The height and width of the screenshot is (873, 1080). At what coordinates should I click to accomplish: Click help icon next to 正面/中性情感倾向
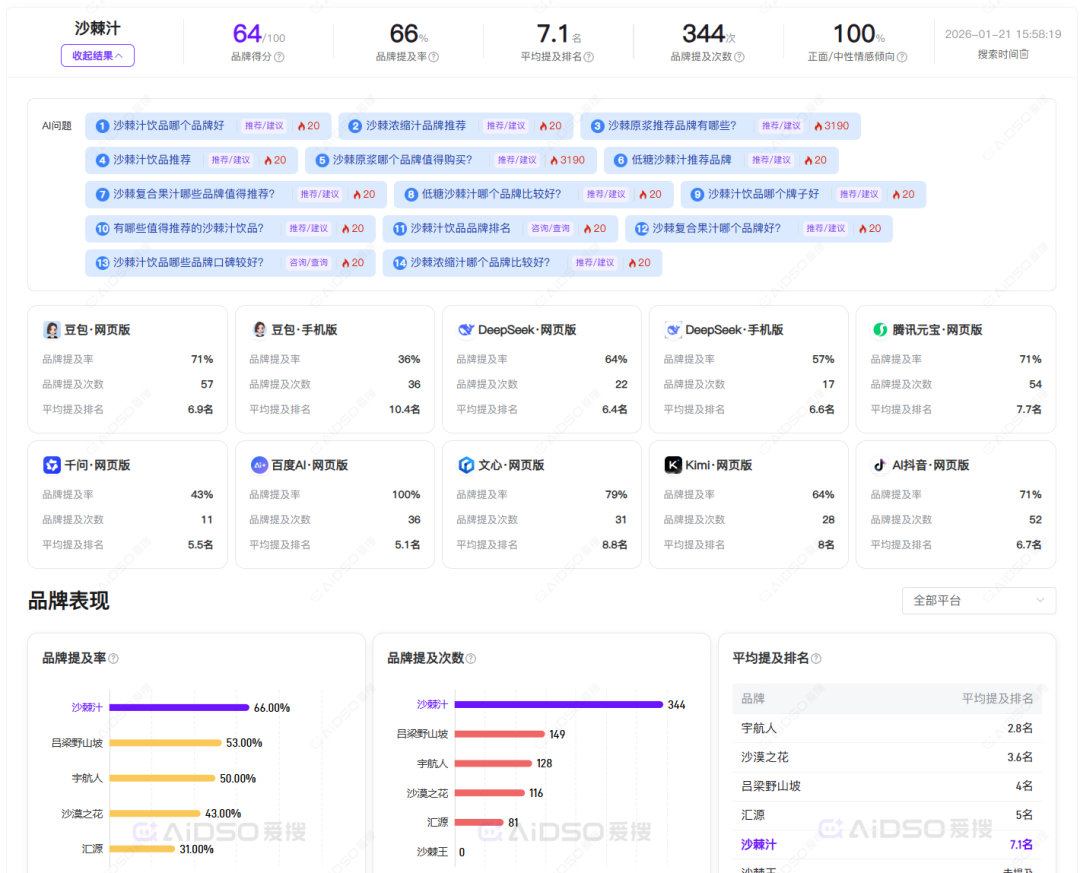902,57
